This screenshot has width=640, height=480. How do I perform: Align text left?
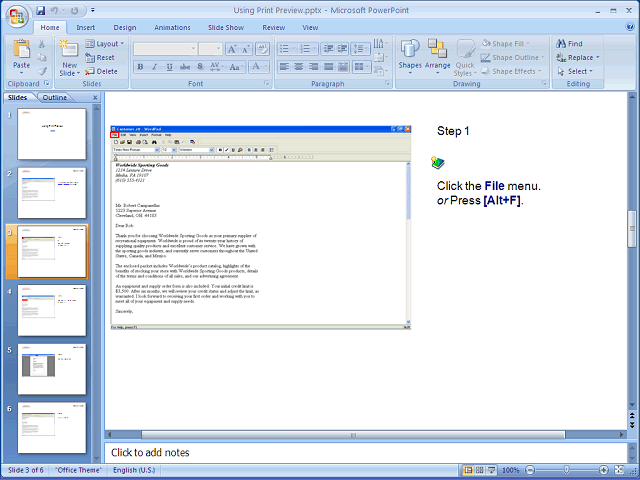point(284,67)
